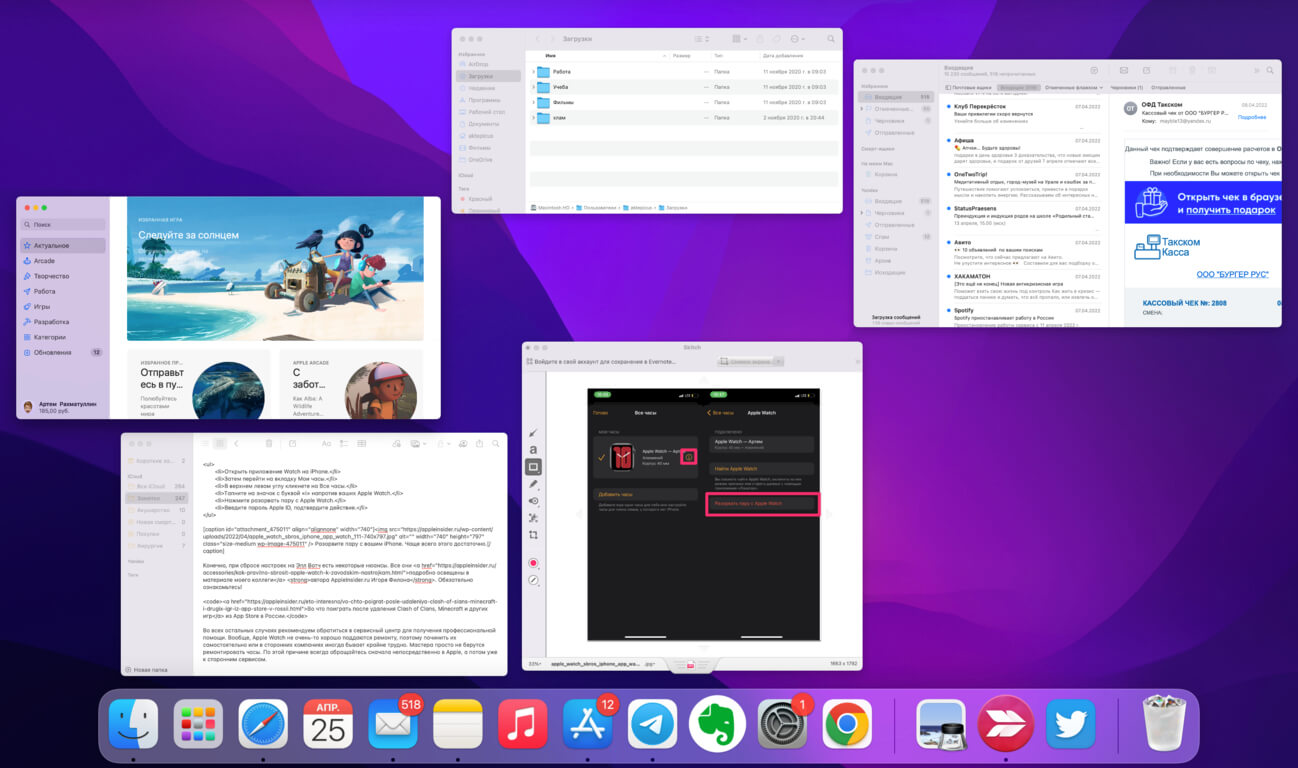Open featured game Следуйте за солнцем banner
Screen dimensions: 1298x768
(275, 269)
